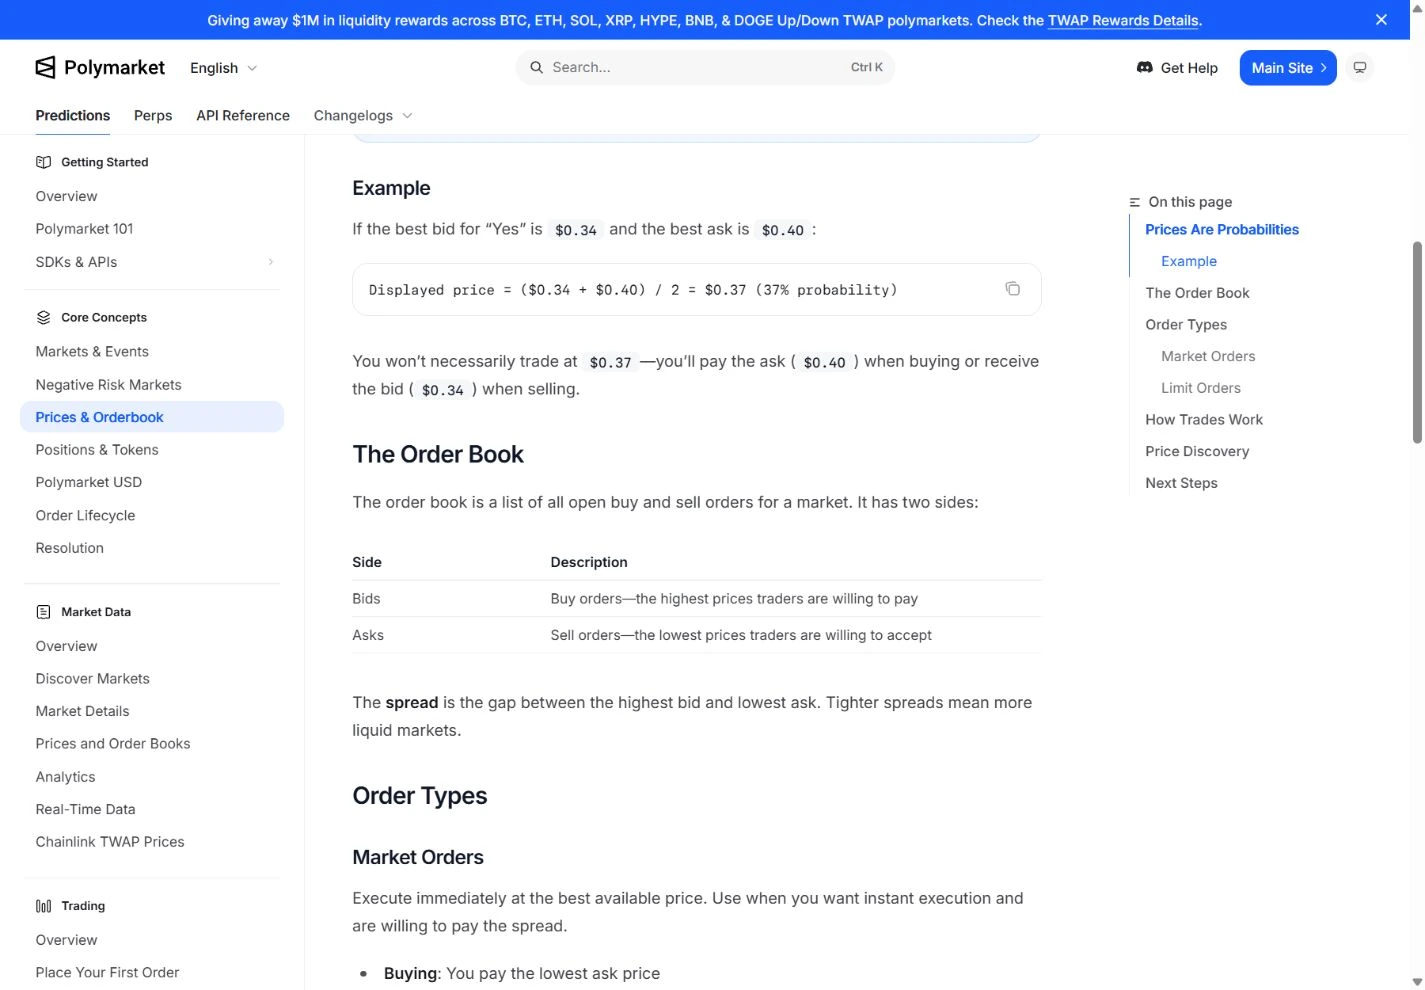Jump to Order Types outline link

pos(1186,325)
